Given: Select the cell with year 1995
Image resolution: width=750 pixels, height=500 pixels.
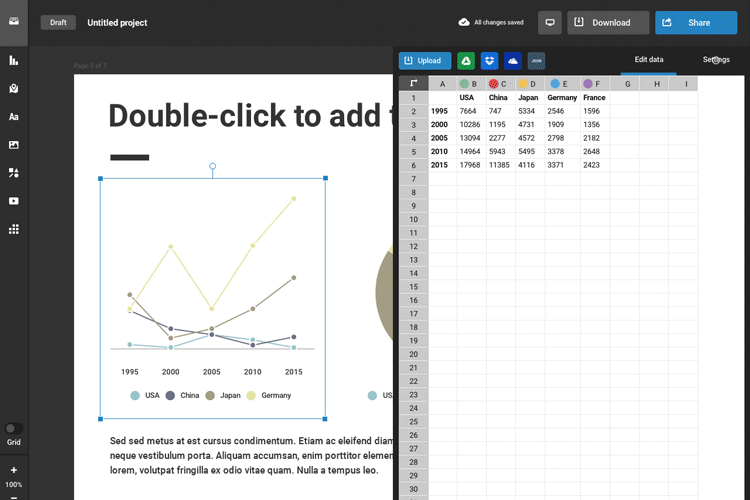Looking at the screenshot, I should [x=442, y=111].
